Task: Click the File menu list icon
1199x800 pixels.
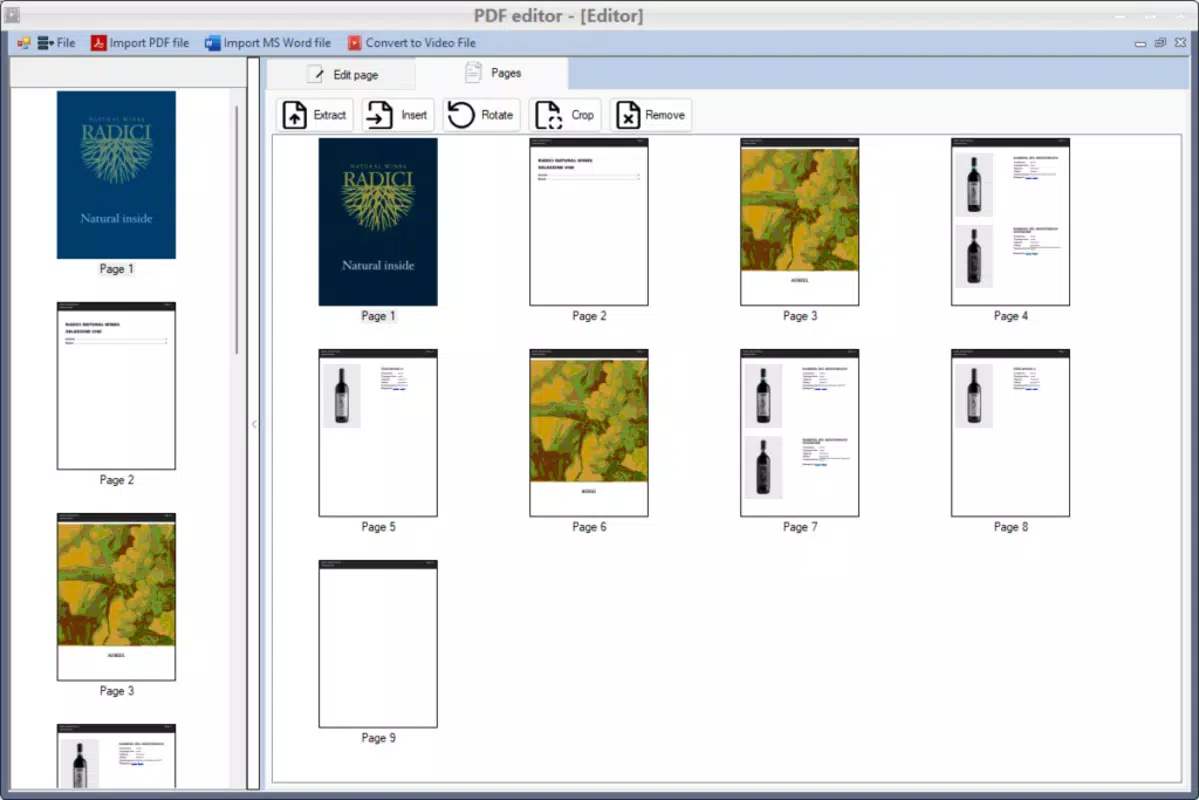Action: 45,43
